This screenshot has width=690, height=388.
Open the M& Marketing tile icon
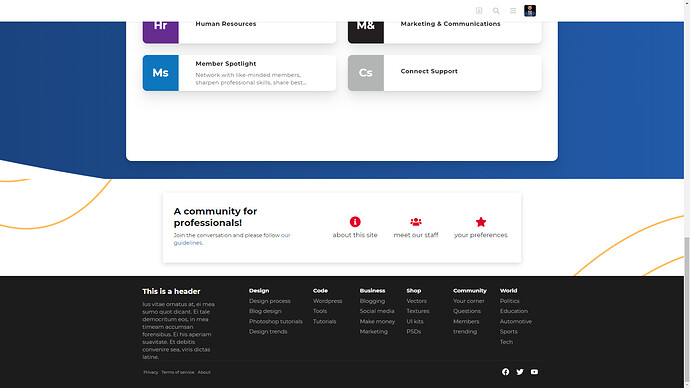coord(366,32)
